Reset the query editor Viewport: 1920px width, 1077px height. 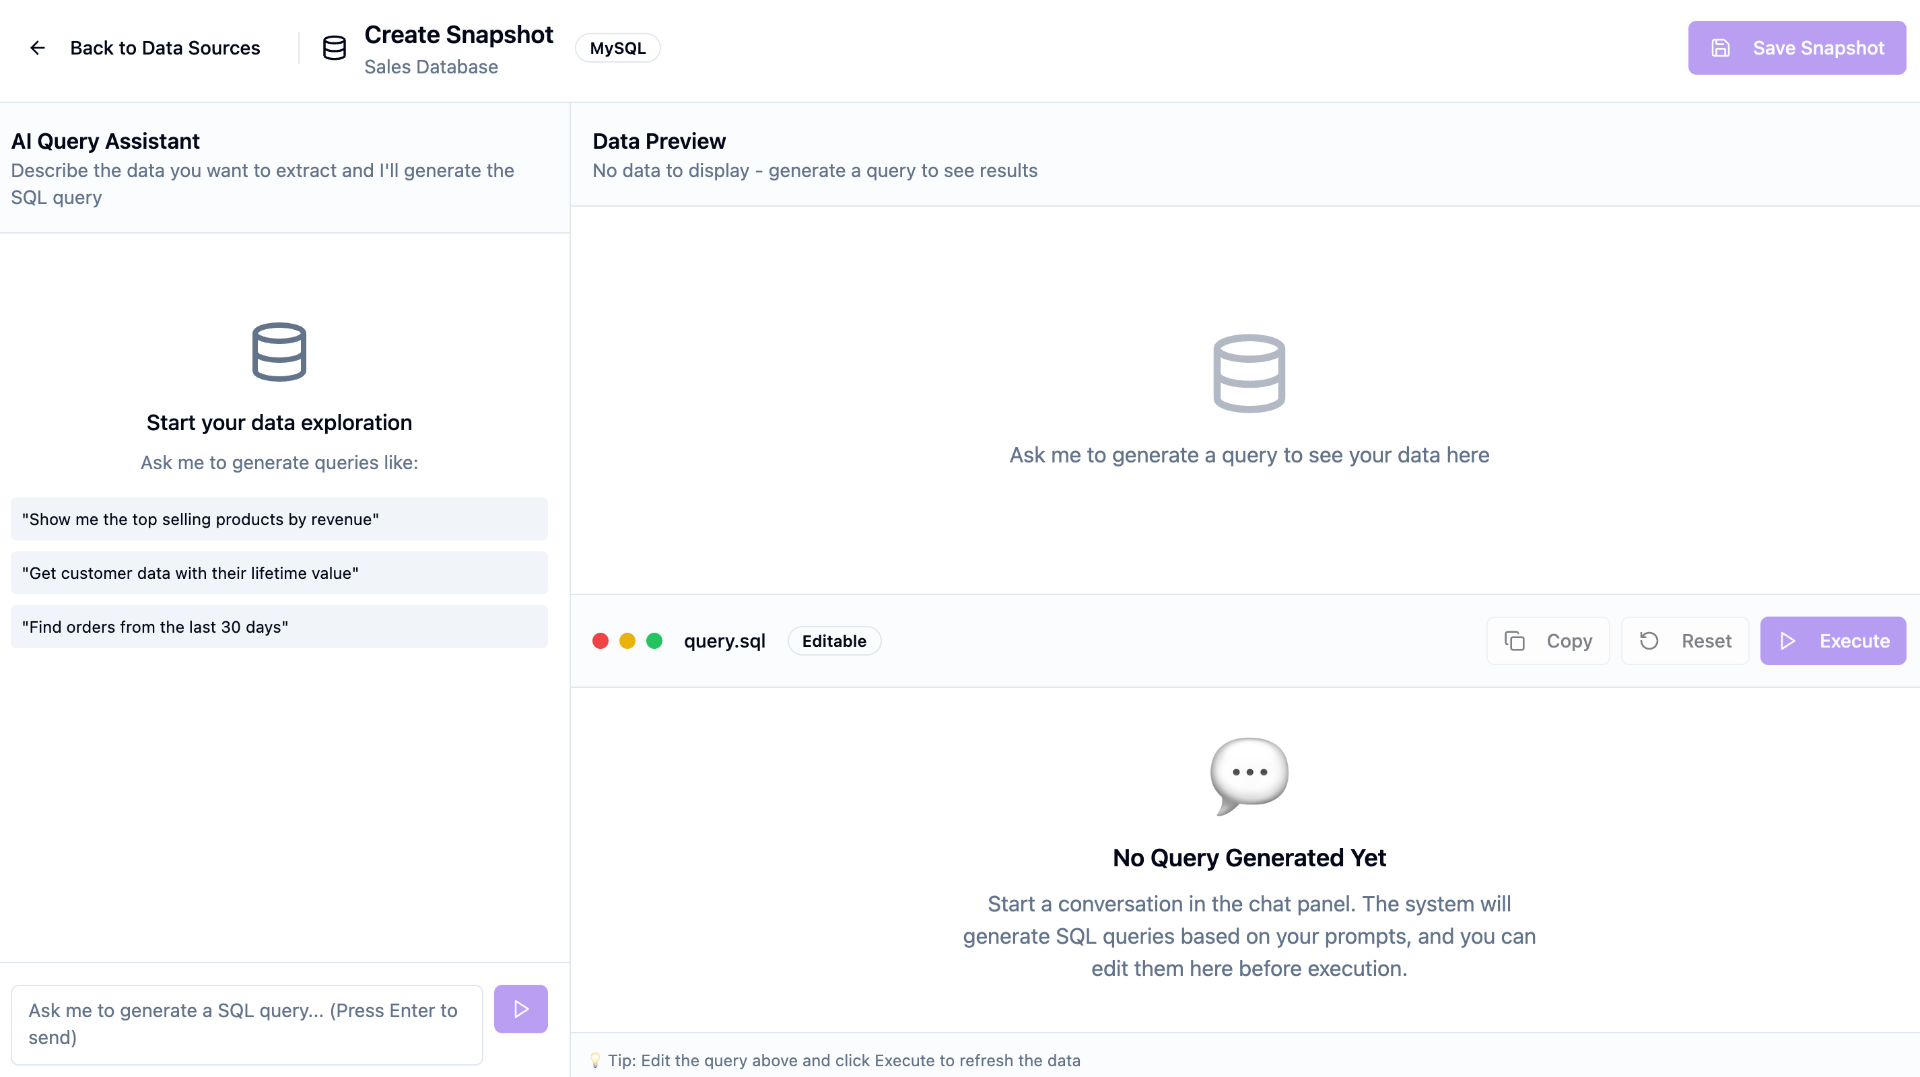(x=1685, y=641)
